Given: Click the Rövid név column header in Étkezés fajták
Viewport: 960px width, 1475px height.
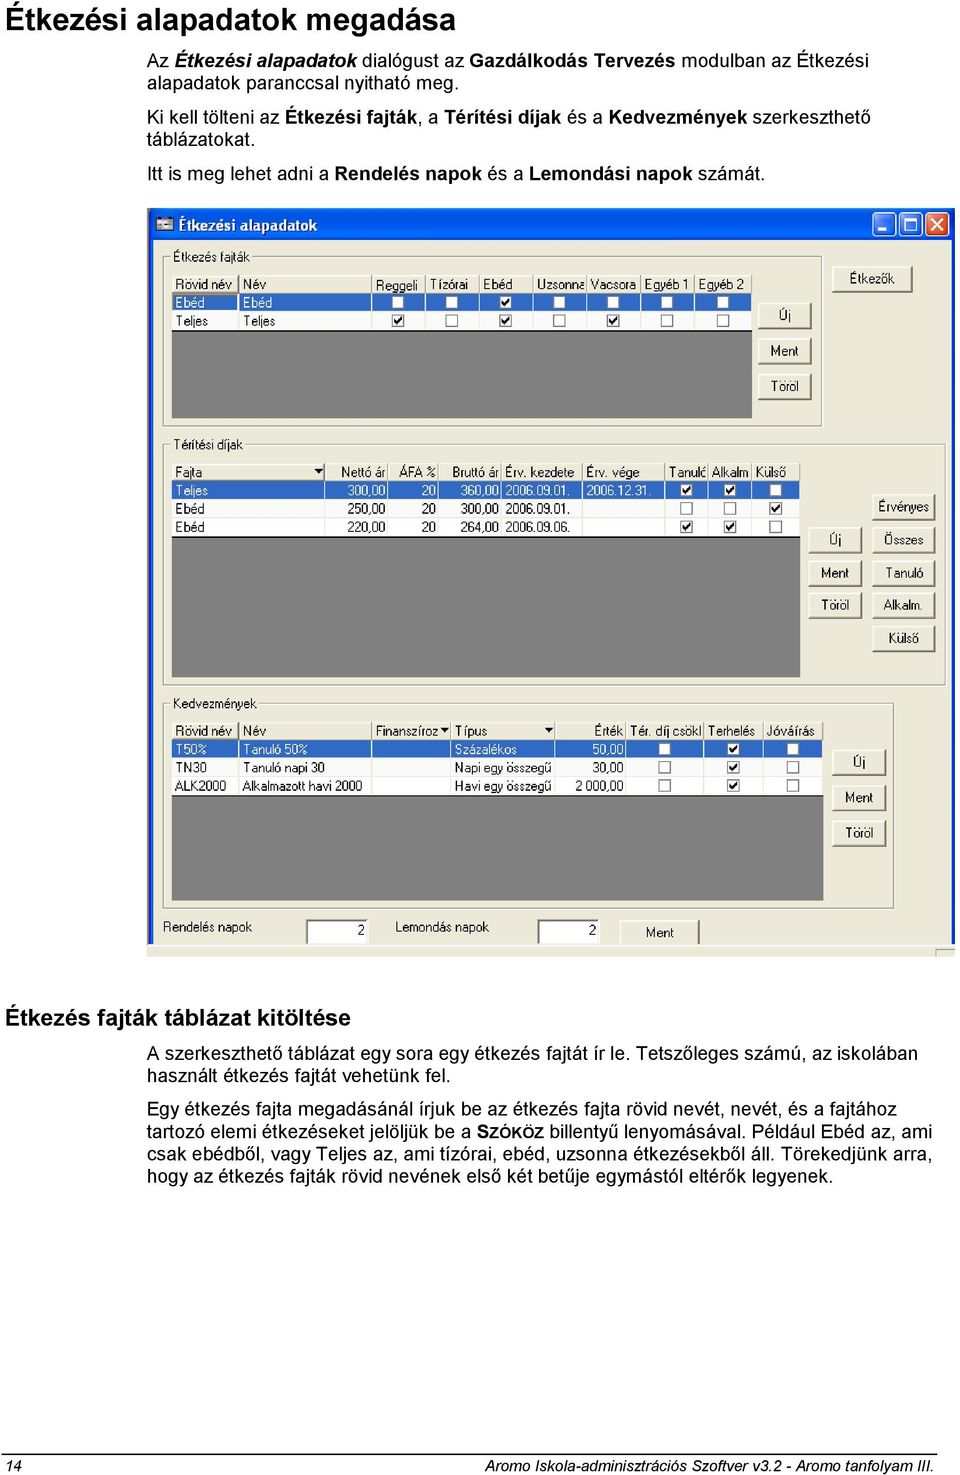Looking at the screenshot, I should tap(205, 284).
